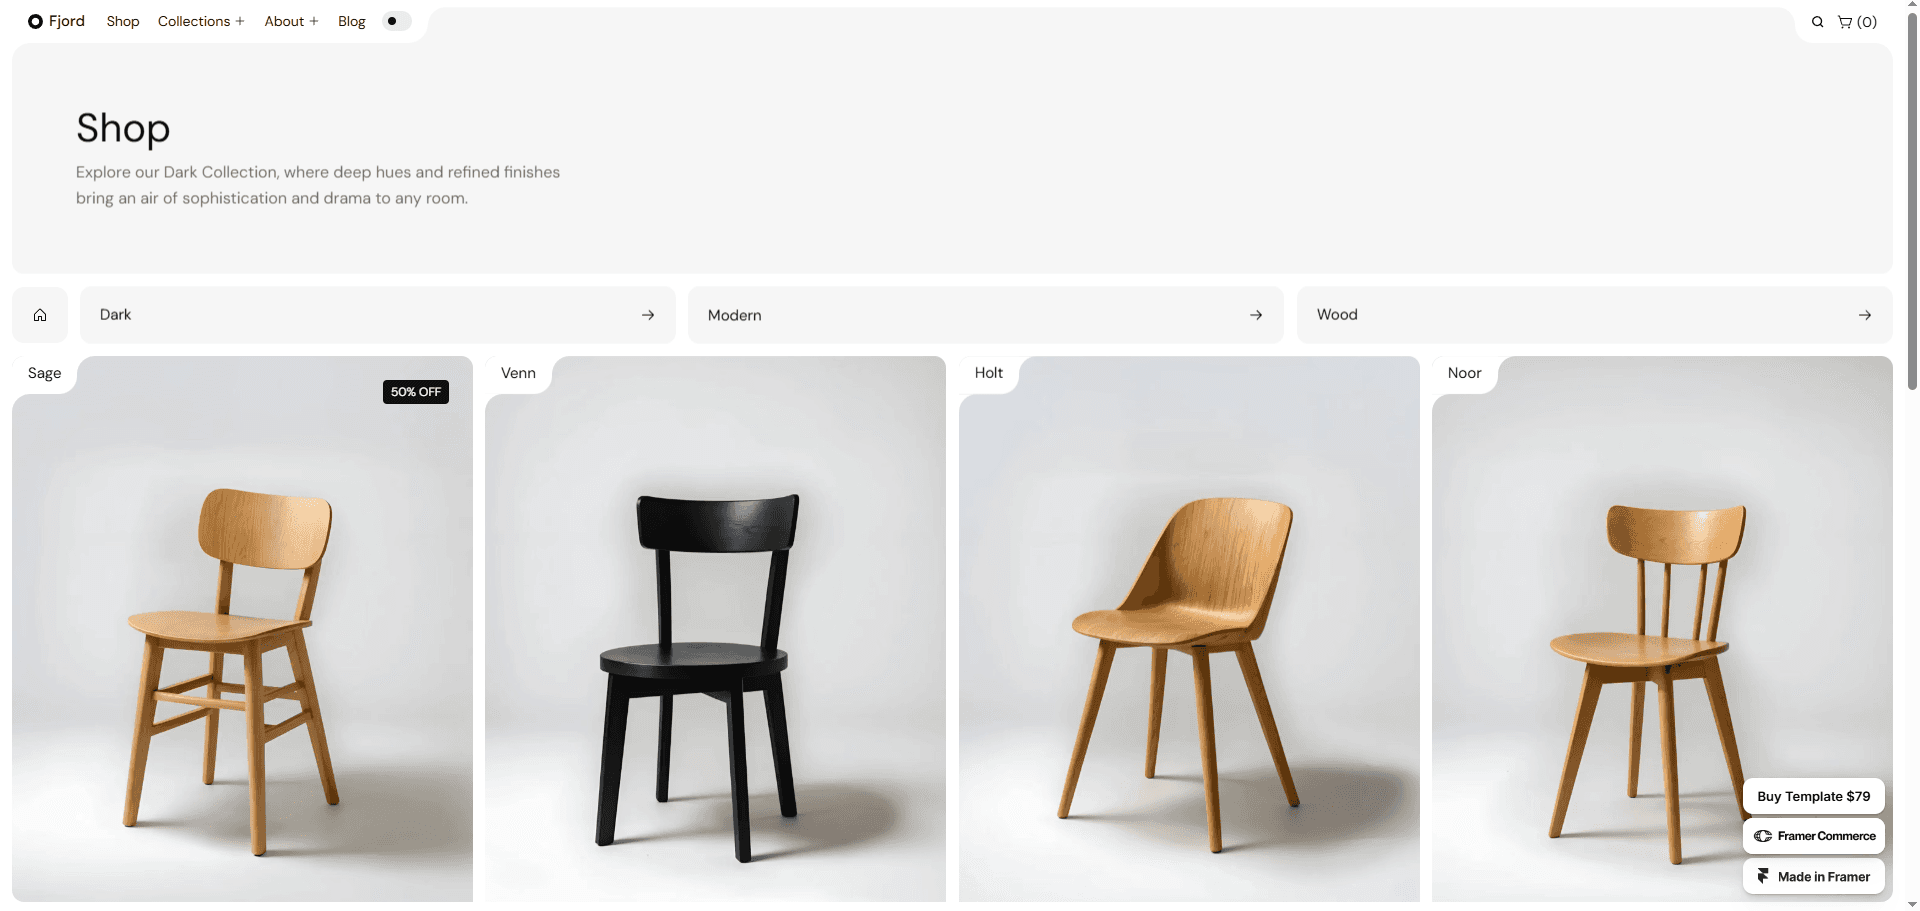Click the page vertical scrollbar
This screenshot has height=911, width=1920.
tap(1912, 200)
